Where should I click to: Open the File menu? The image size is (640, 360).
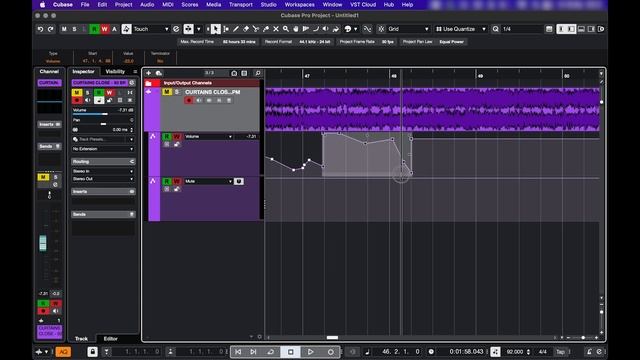coord(85,4)
